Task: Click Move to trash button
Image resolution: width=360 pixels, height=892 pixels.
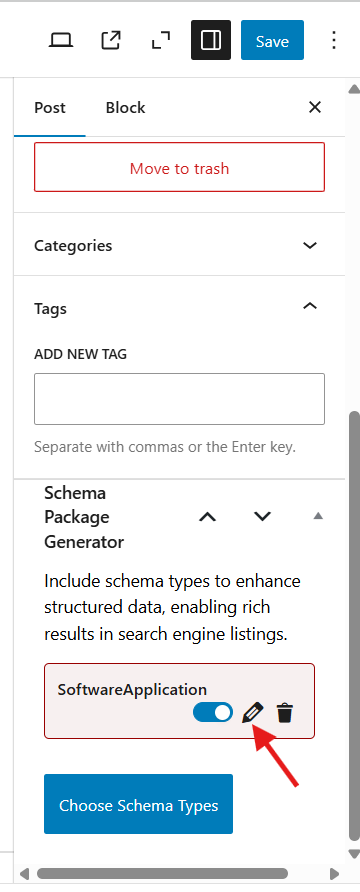Action: tap(180, 167)
